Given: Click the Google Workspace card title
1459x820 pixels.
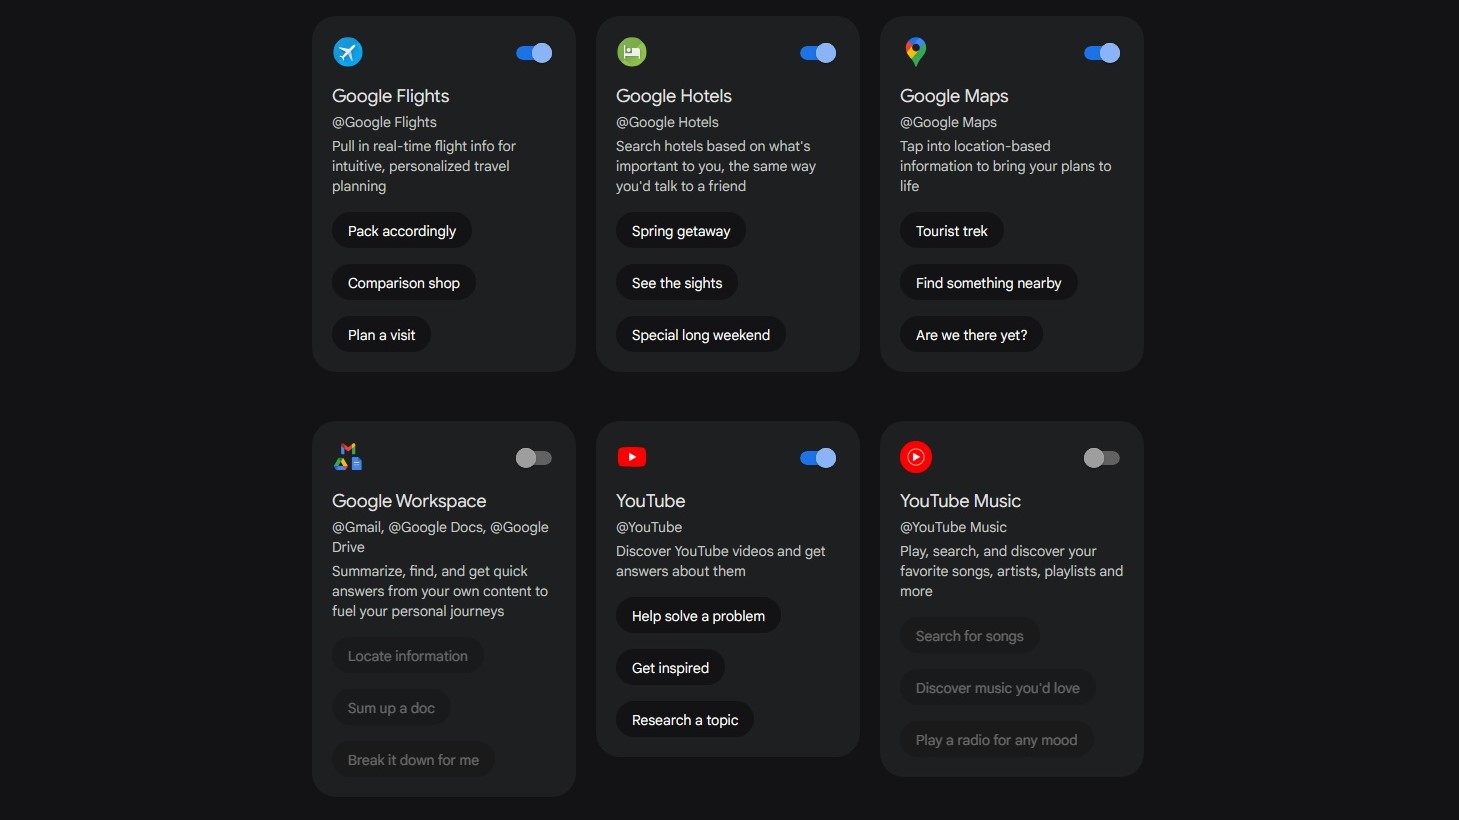Looking at the screenshot, I should [409, 501].
